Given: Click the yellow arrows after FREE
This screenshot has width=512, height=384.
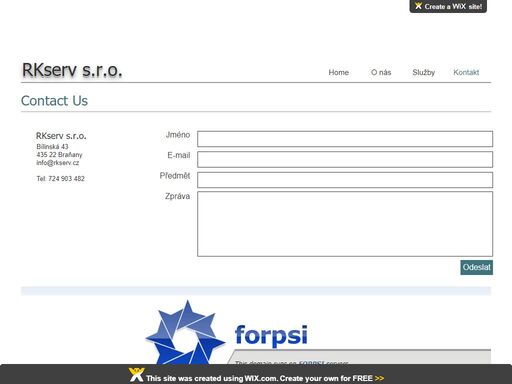Looking at the screenshot, I should point(379,378).
